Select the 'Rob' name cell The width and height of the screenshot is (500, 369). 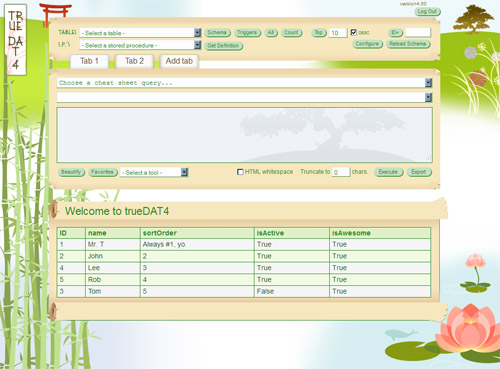pyautogui.click(x=113, y=280)
